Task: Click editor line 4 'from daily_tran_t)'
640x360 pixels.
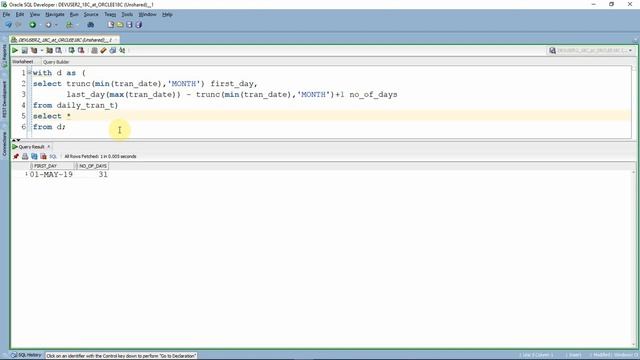Action: tap(76, 105)
